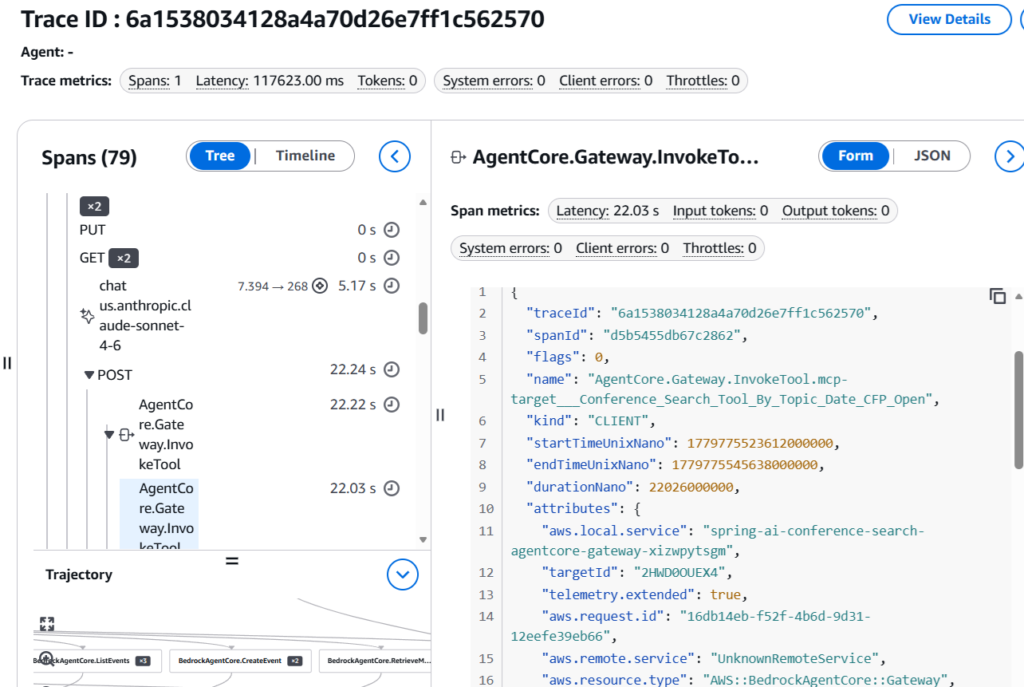The image size is (1024, 687).
Task: Click span metric System errors: 0
Action: (511, 248)
